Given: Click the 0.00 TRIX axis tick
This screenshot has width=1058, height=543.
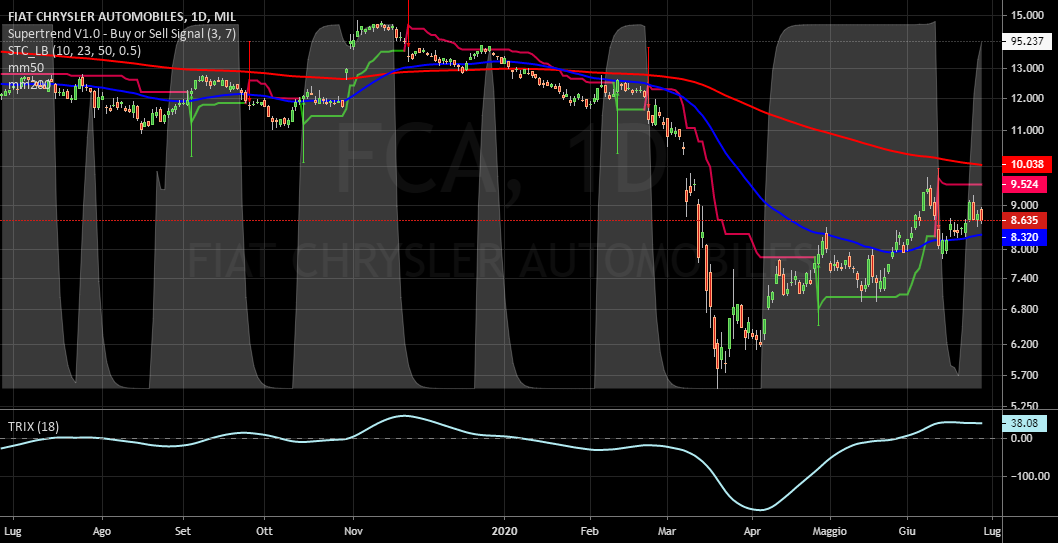Looking at the screenshot, I should coord(1022,438).
